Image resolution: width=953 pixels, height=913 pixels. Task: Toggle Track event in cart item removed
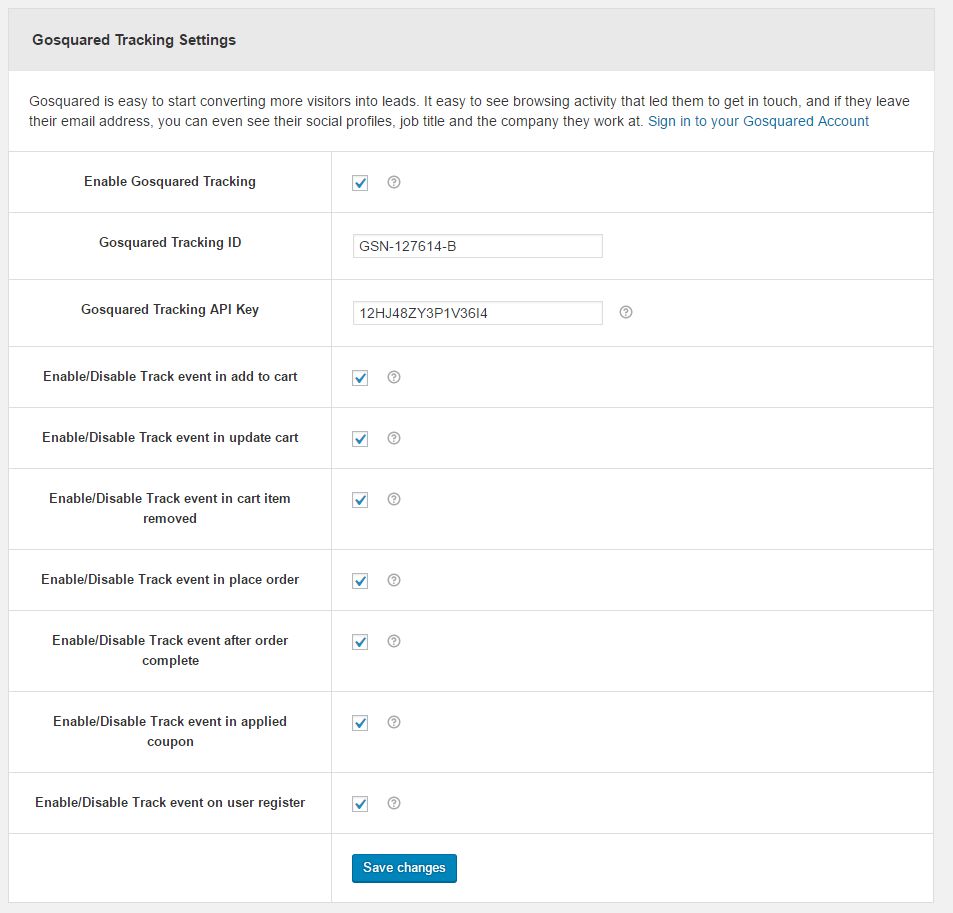tap(360, 500)
